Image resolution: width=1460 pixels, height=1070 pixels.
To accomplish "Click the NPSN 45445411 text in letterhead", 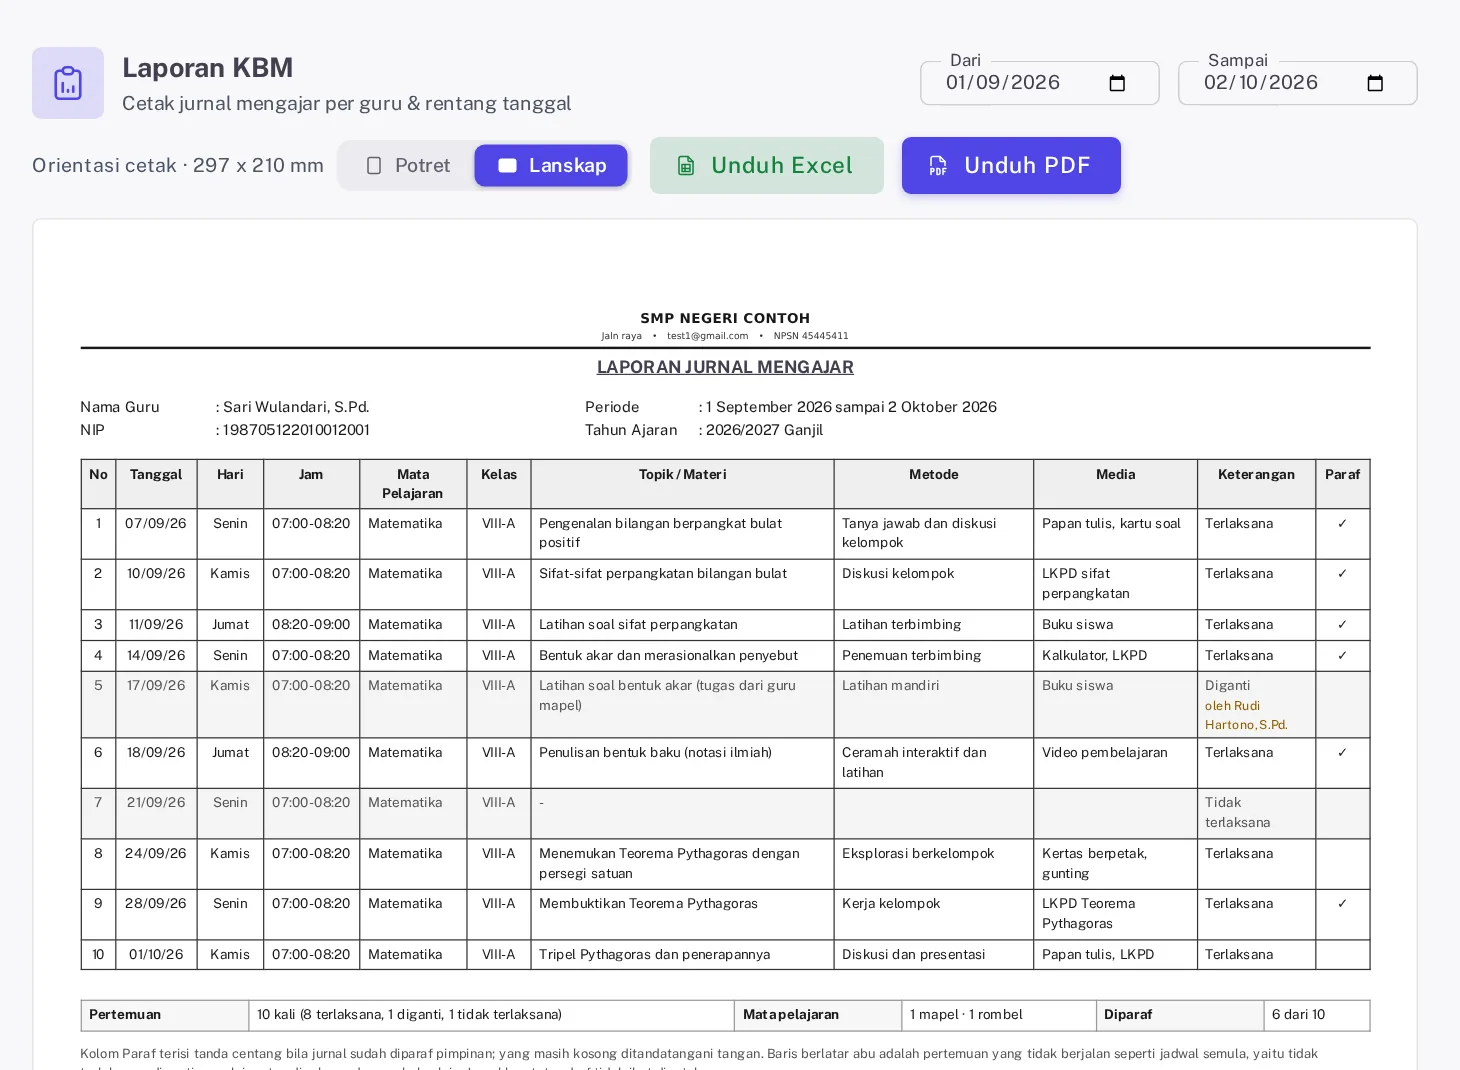I will [x=811, y=336].
